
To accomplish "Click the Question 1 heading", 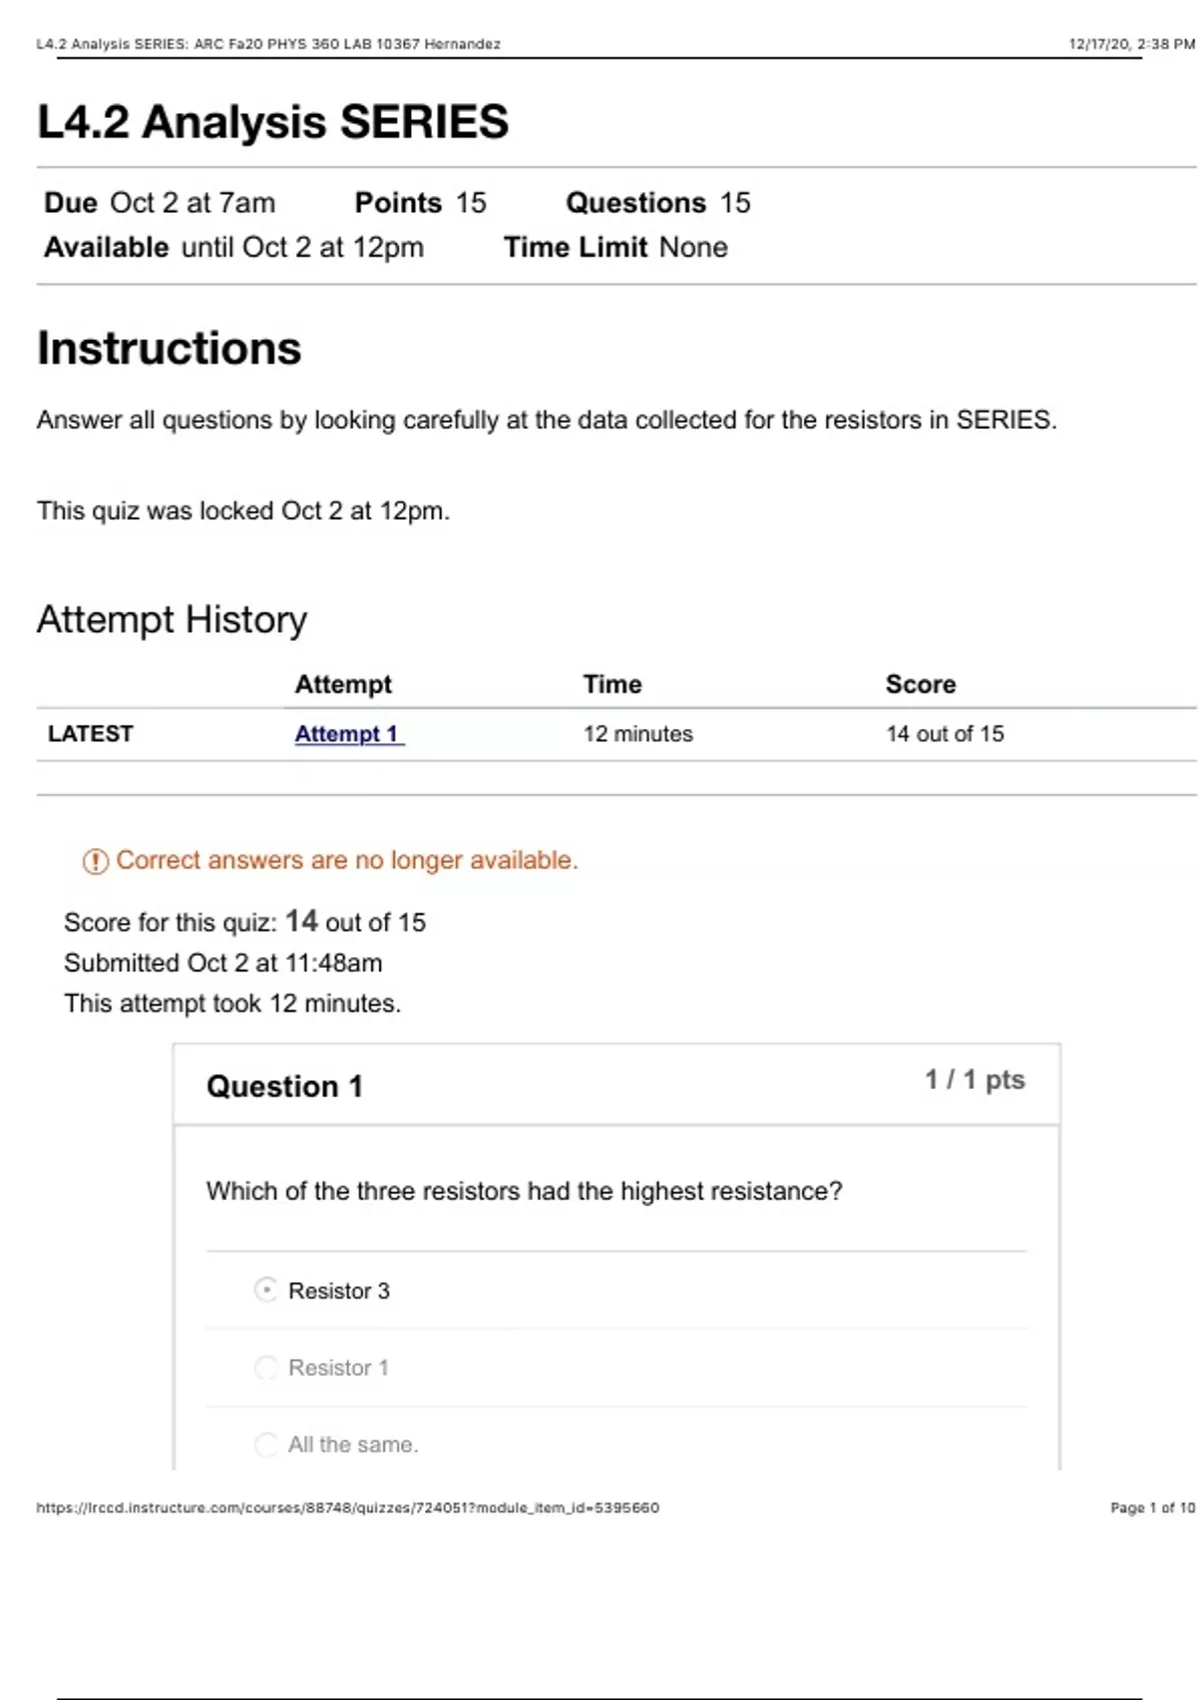I will pyautogui.click(x=284, y=1086).
